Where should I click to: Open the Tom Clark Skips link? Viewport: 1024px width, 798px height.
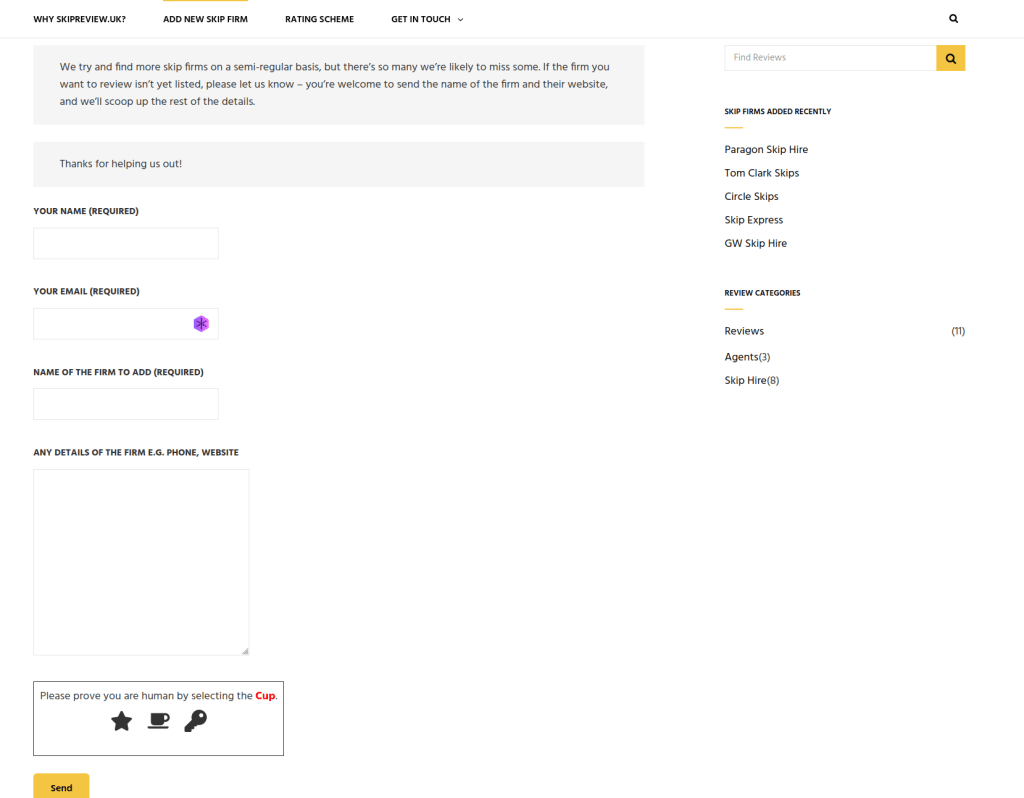coord(761,173)
